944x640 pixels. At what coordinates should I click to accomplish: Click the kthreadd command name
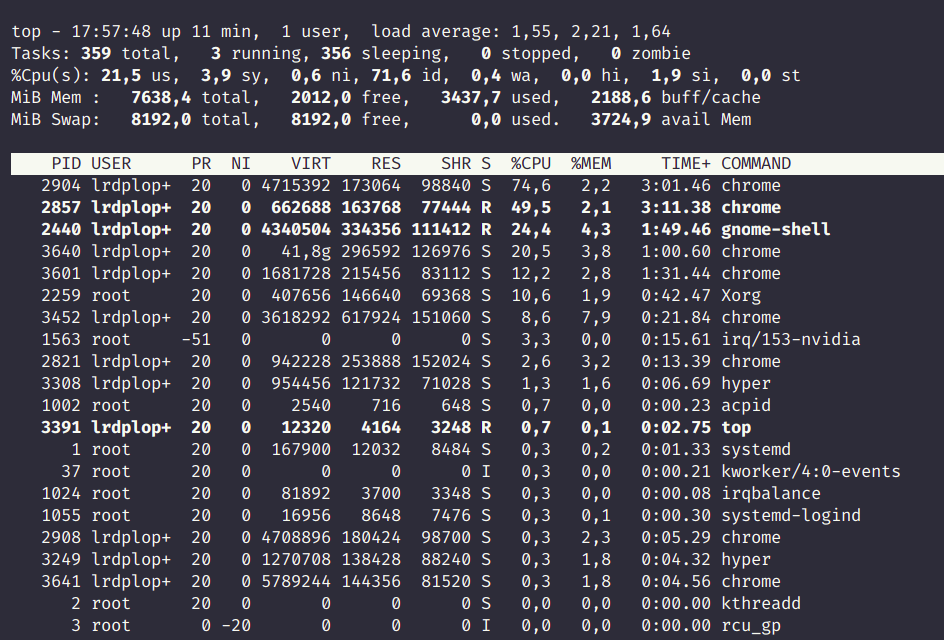pos(761,604)
